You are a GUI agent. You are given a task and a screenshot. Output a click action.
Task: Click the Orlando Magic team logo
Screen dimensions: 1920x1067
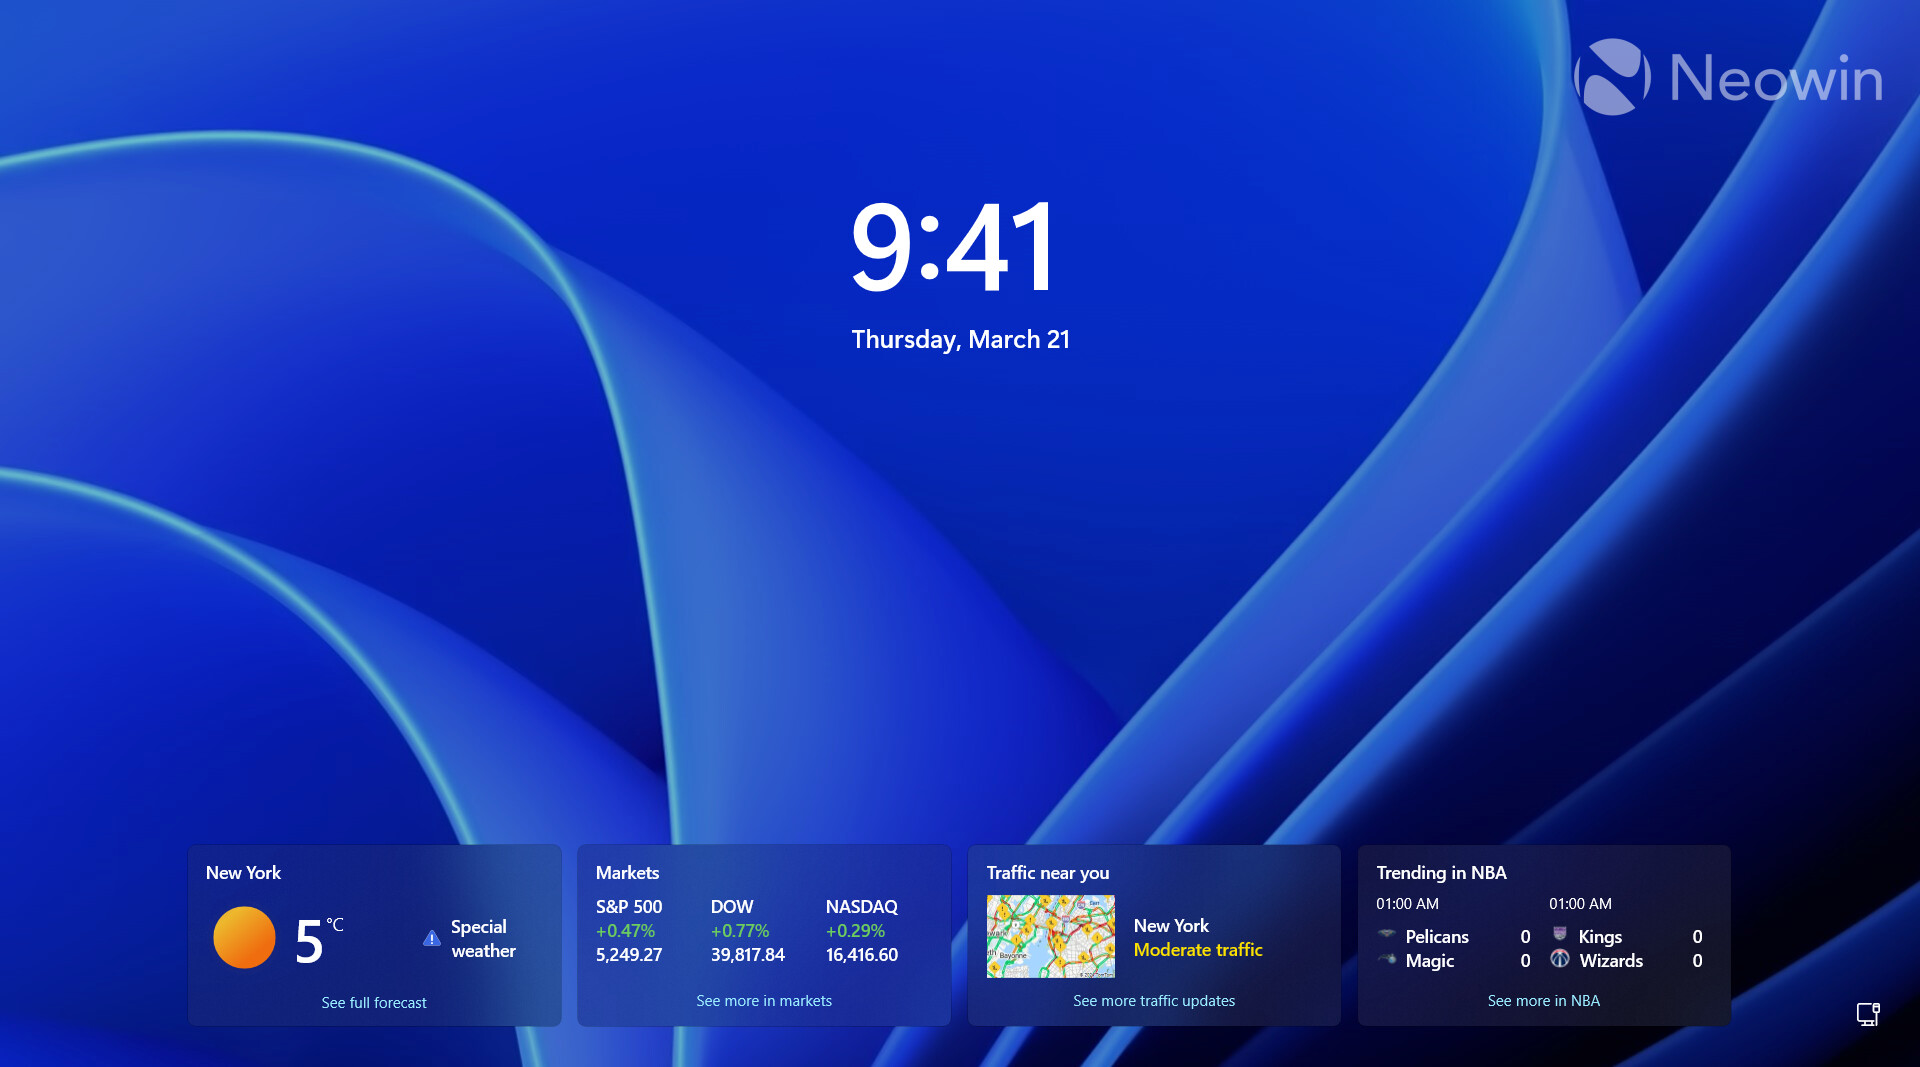point(1389,960)
